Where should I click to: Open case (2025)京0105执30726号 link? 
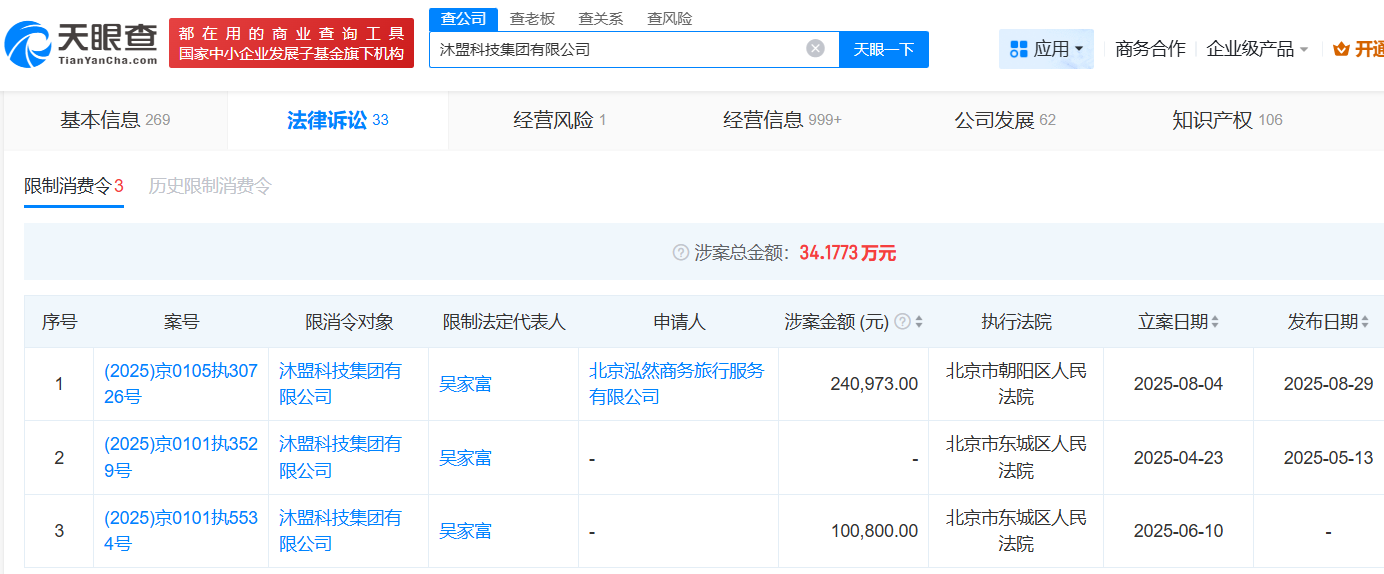[x=180, y=383]
